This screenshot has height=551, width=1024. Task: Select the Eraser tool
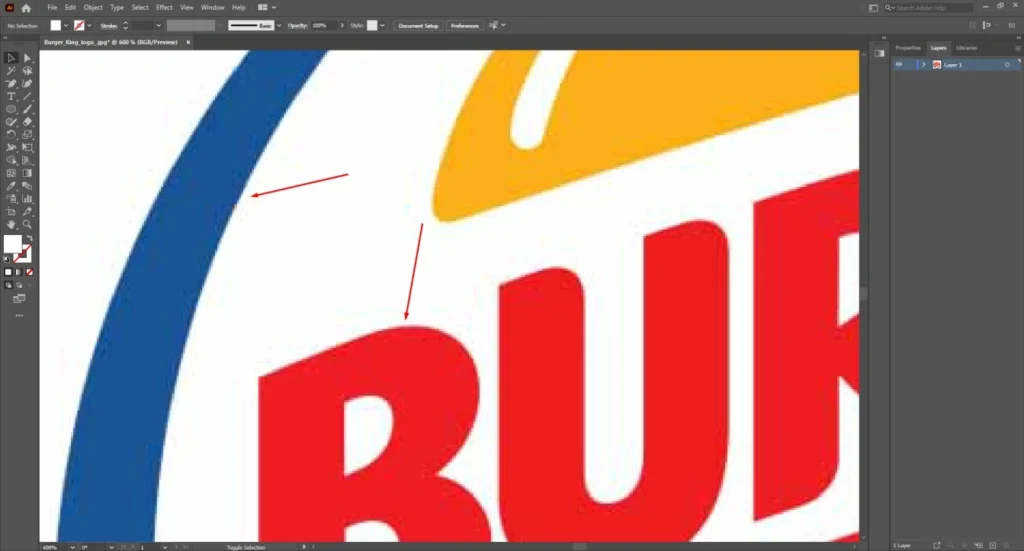pos(27,122)
